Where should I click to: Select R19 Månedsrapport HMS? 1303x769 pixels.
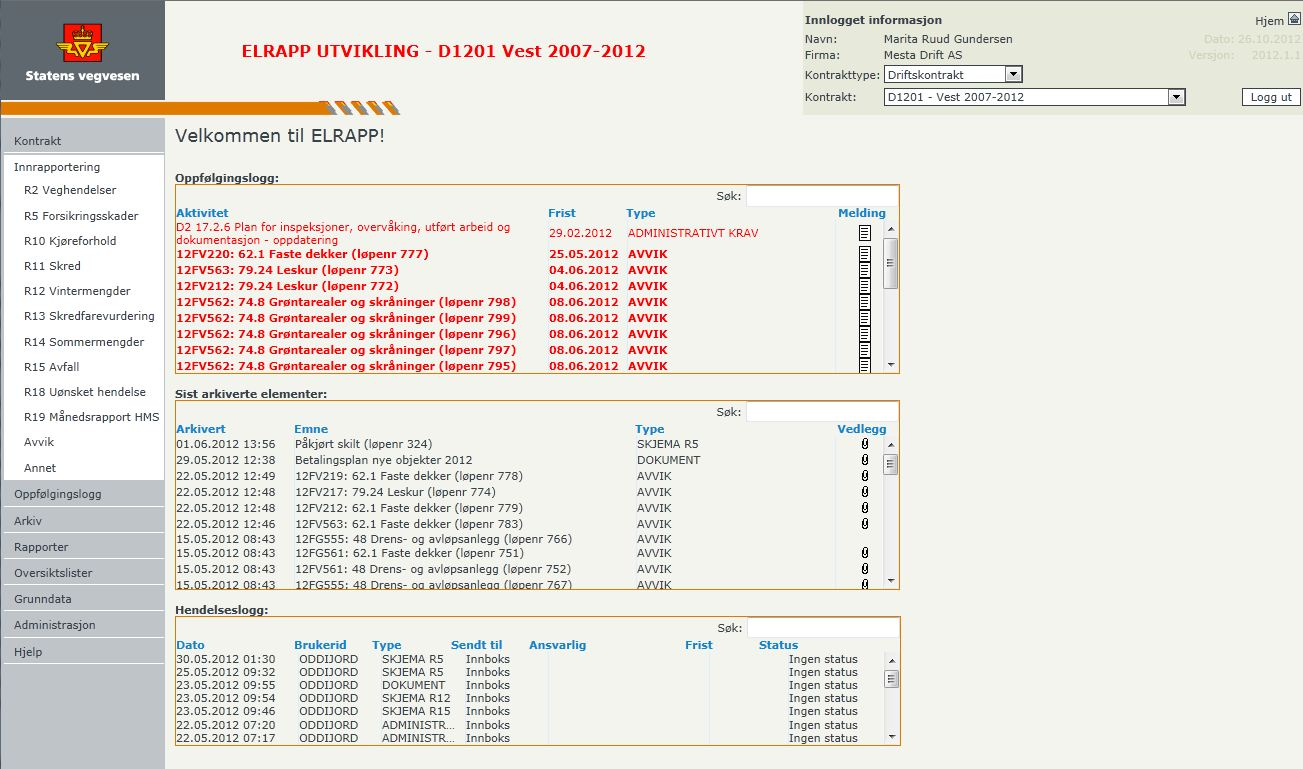click(91, 417)
